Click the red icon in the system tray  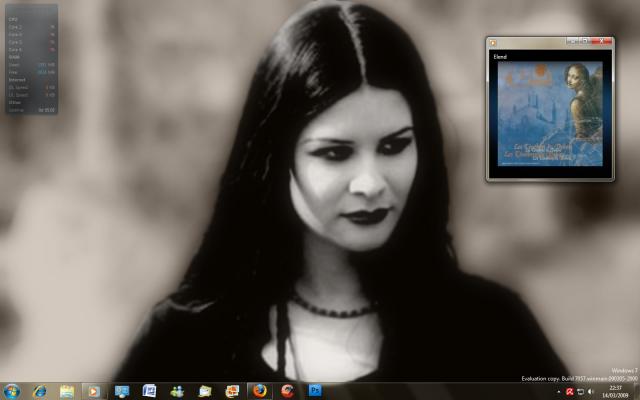569,391
